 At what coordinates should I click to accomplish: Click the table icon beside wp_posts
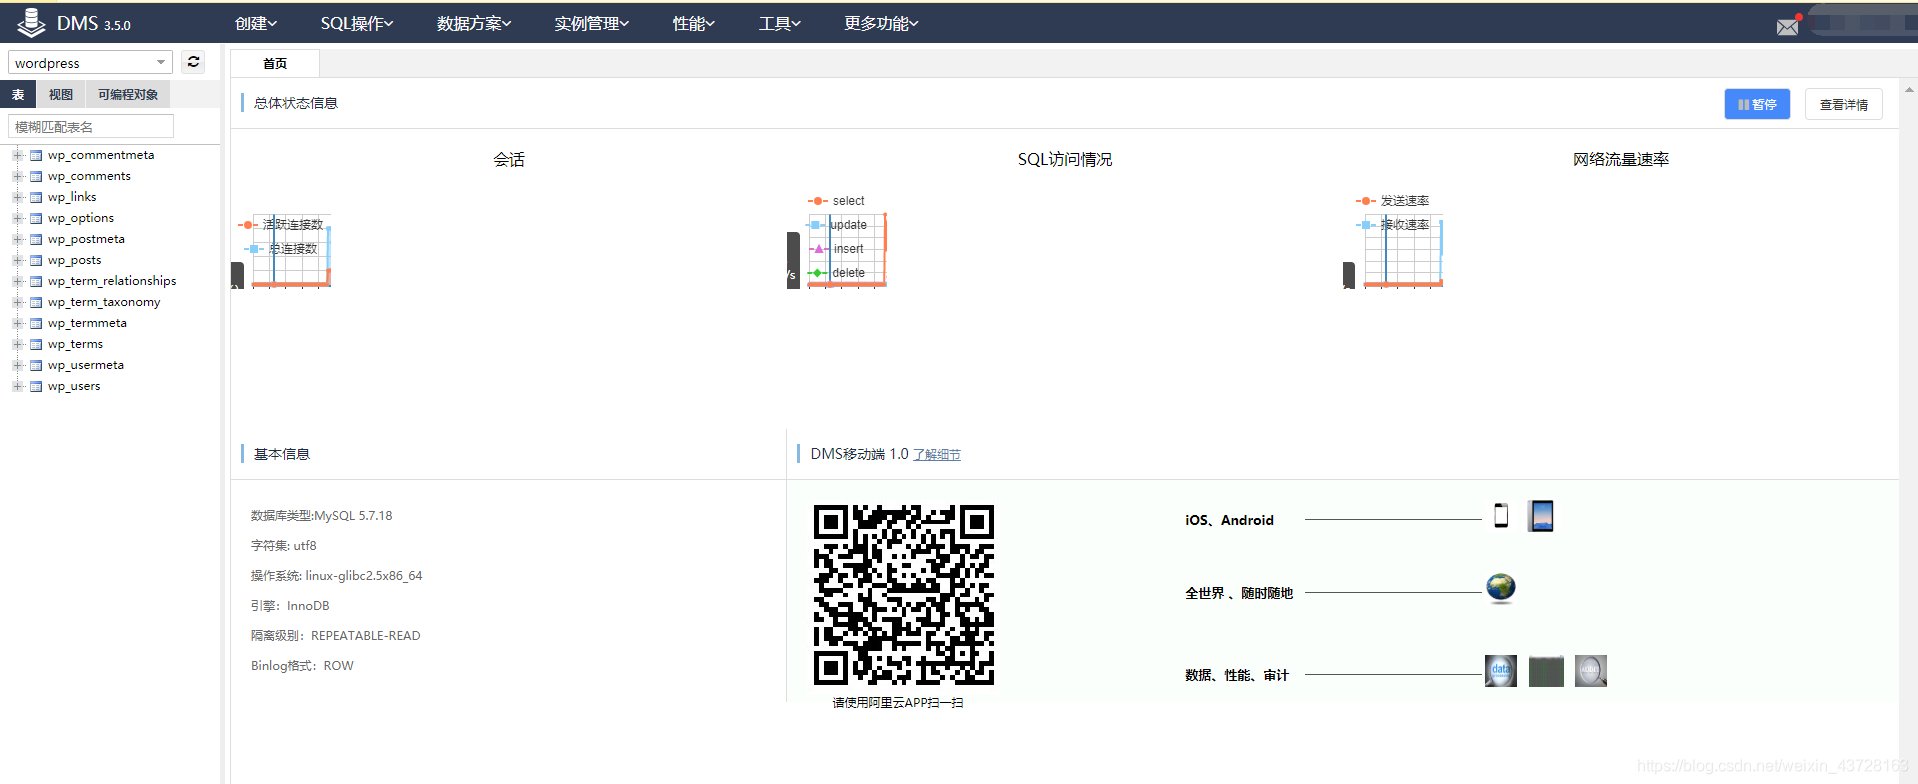(36, 260)
